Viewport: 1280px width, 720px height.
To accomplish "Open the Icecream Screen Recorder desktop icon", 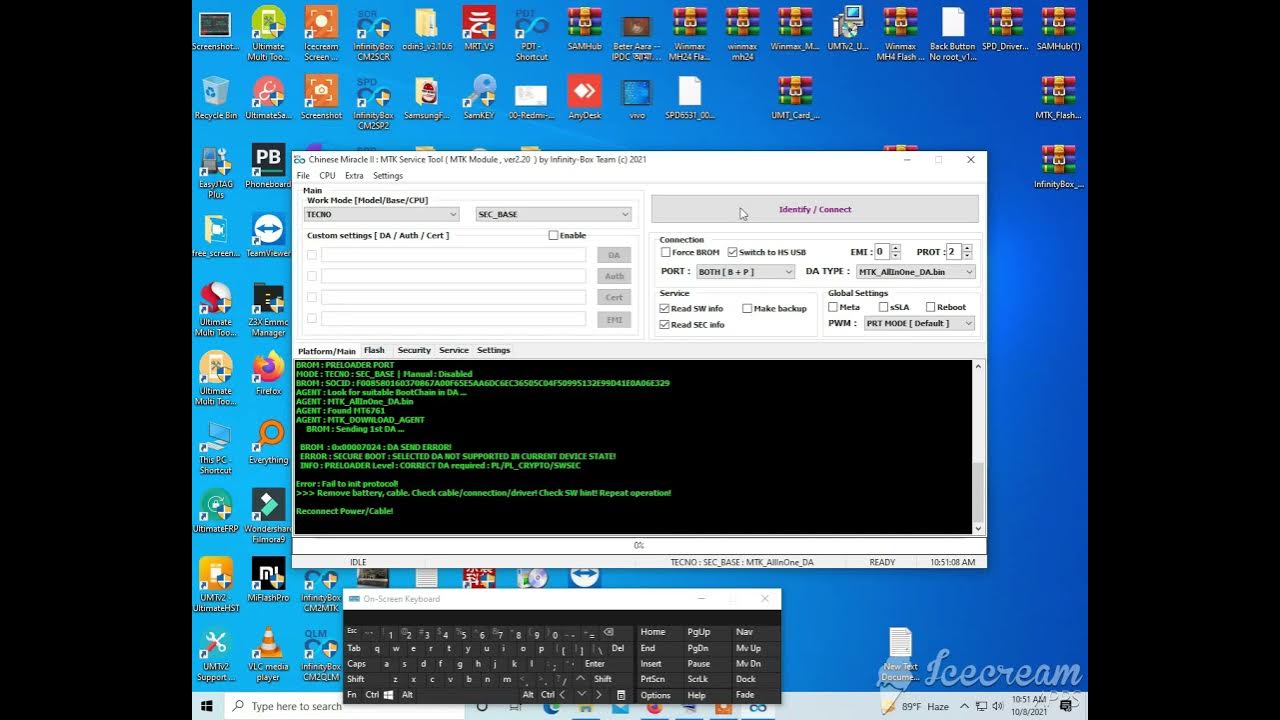I will (321, 32).
